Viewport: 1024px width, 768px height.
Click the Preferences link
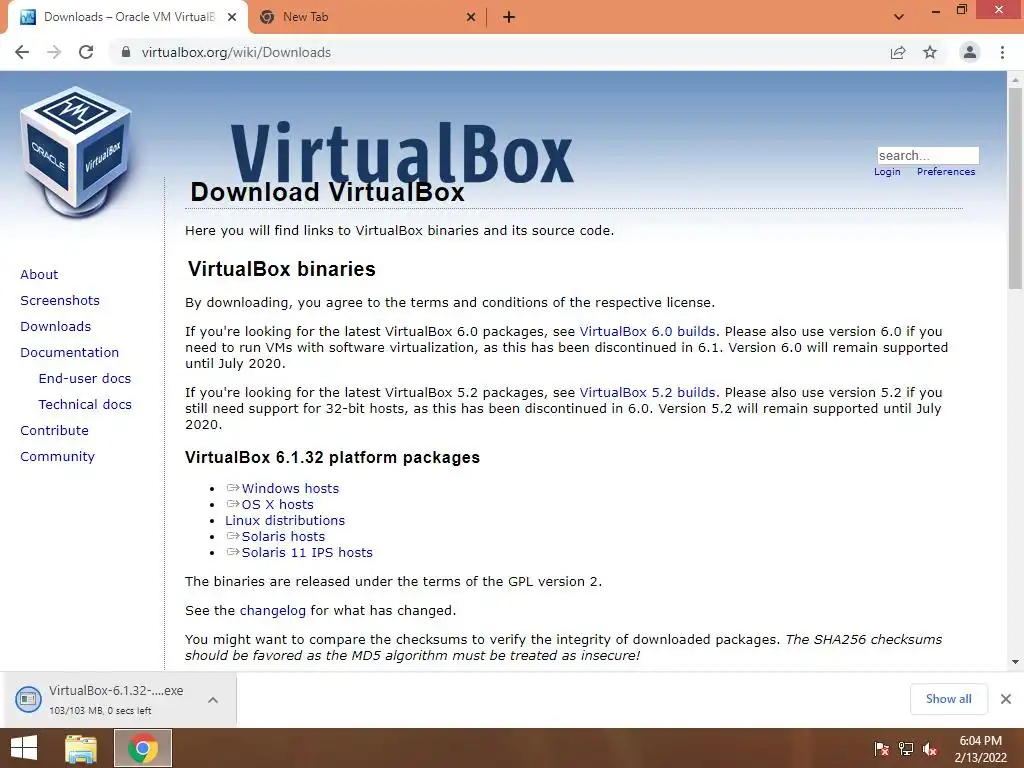pyautogui.click(x=946, y=172)
